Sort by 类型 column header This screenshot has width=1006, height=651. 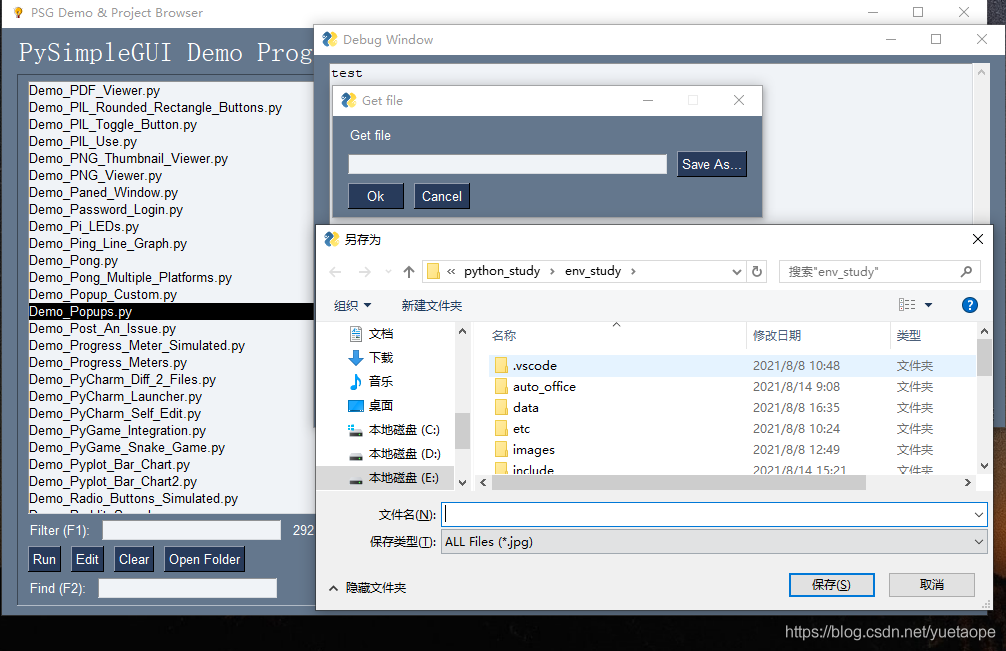pyautogui.click(x=908, y=335)
